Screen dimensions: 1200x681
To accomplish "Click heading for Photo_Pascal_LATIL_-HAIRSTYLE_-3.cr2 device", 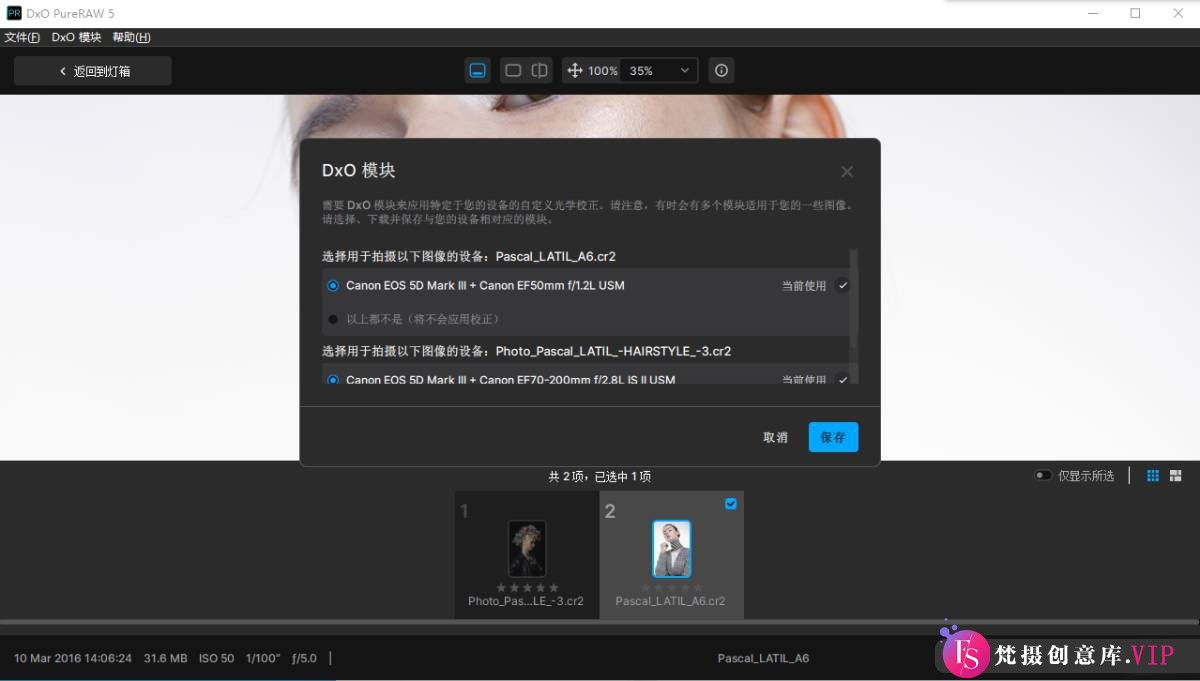I will click(526, 351).
